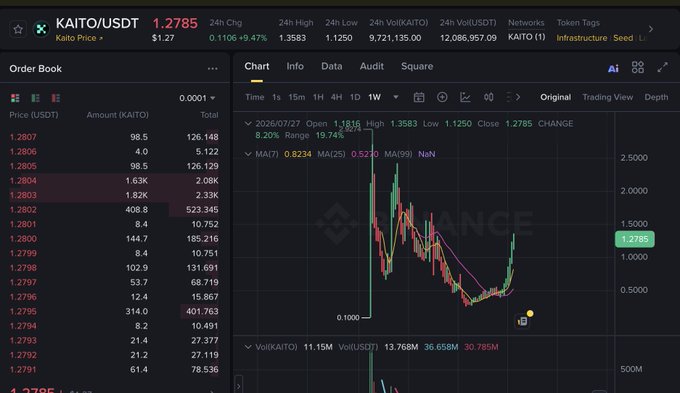Select the 4H interval
The width and height of the screenshot is (680, 393).
(x=337, y=97)
